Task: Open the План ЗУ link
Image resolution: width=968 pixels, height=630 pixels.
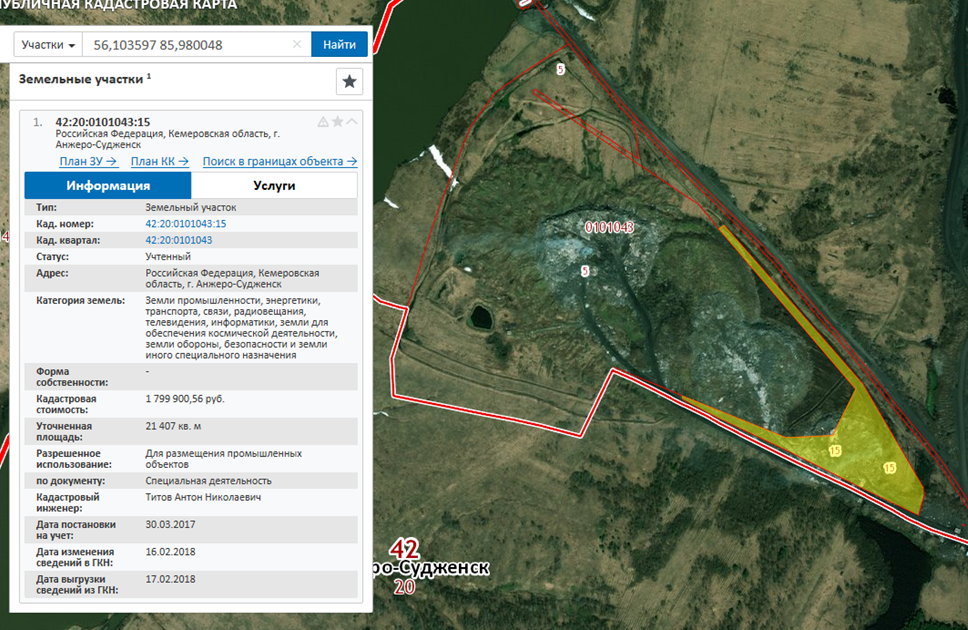Action: pos(88,161)
